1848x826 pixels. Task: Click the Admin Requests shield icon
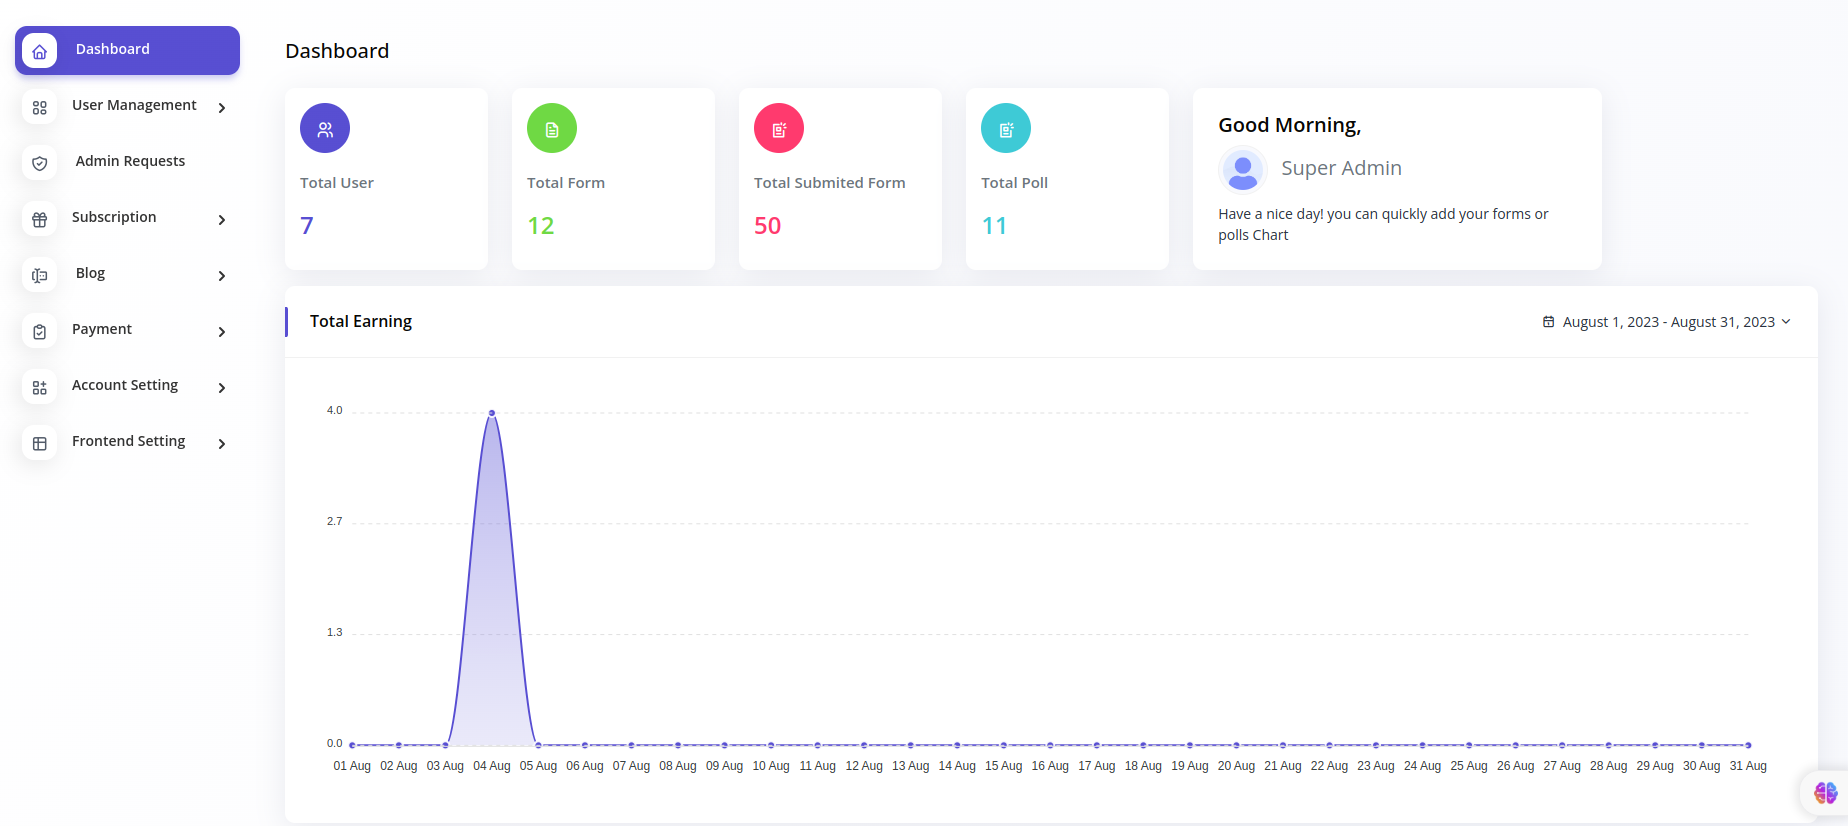39,163
